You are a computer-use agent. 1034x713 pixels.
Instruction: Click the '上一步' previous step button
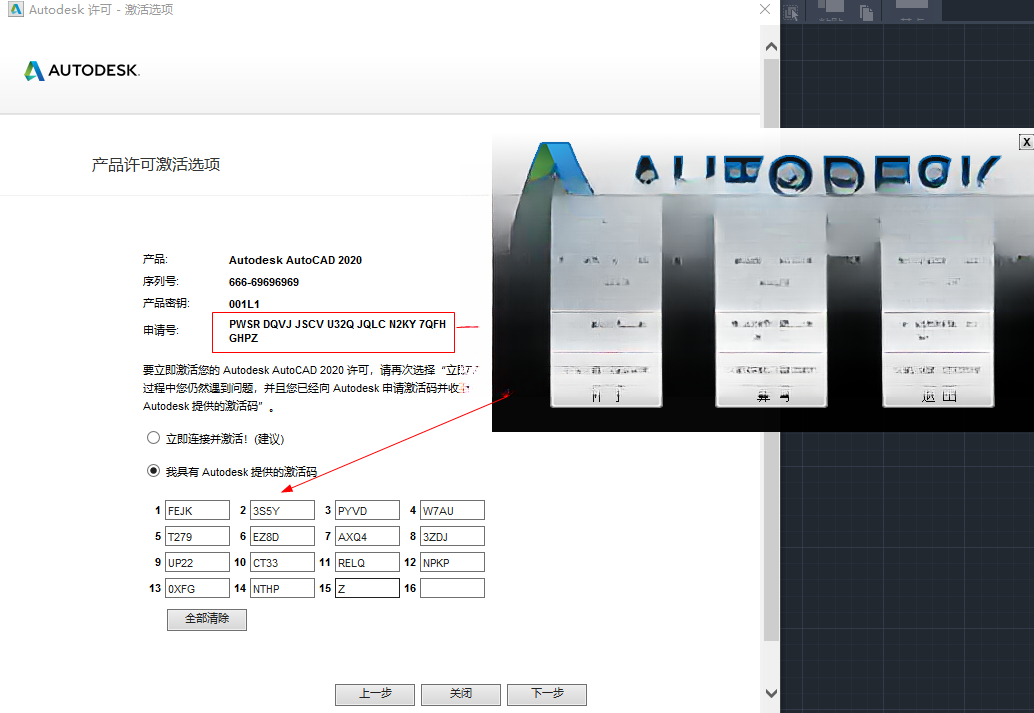pos(375,695)
